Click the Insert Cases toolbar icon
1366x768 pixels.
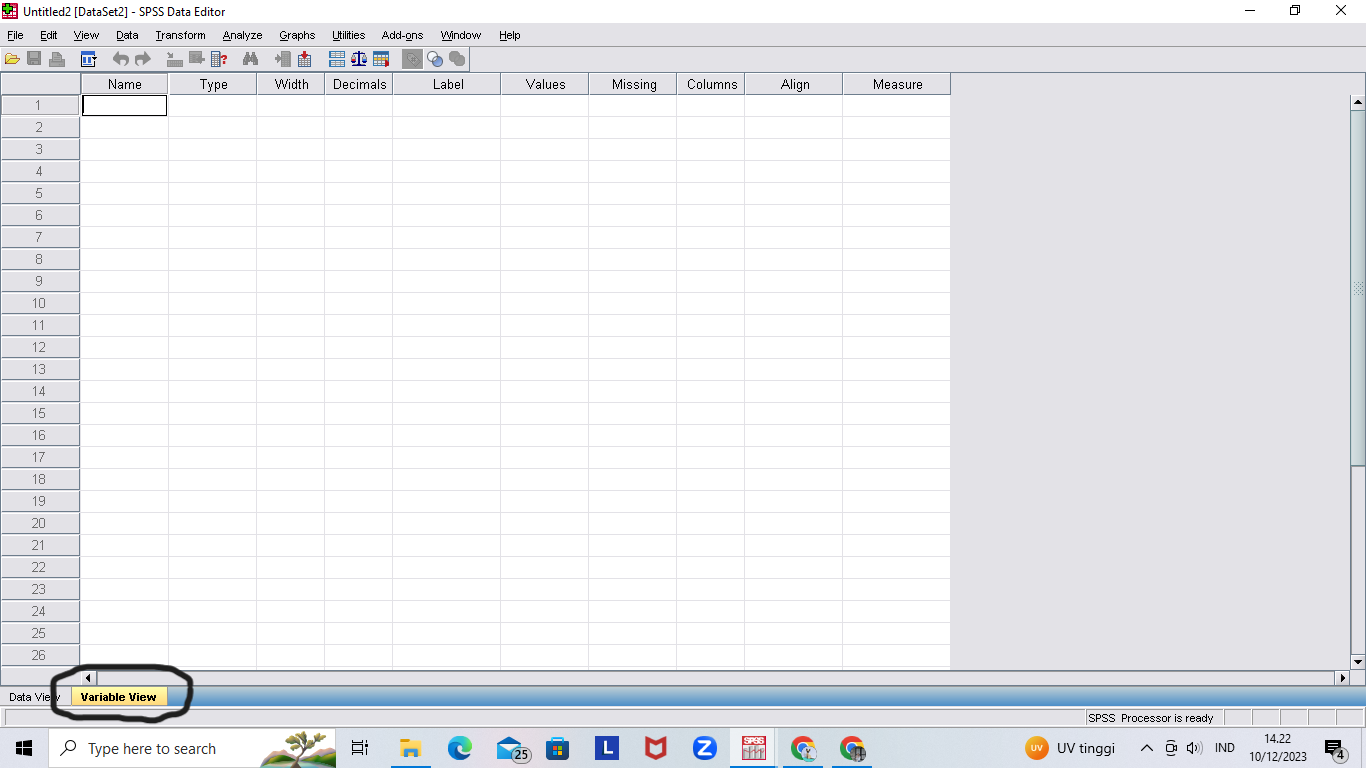click(283, 59)
